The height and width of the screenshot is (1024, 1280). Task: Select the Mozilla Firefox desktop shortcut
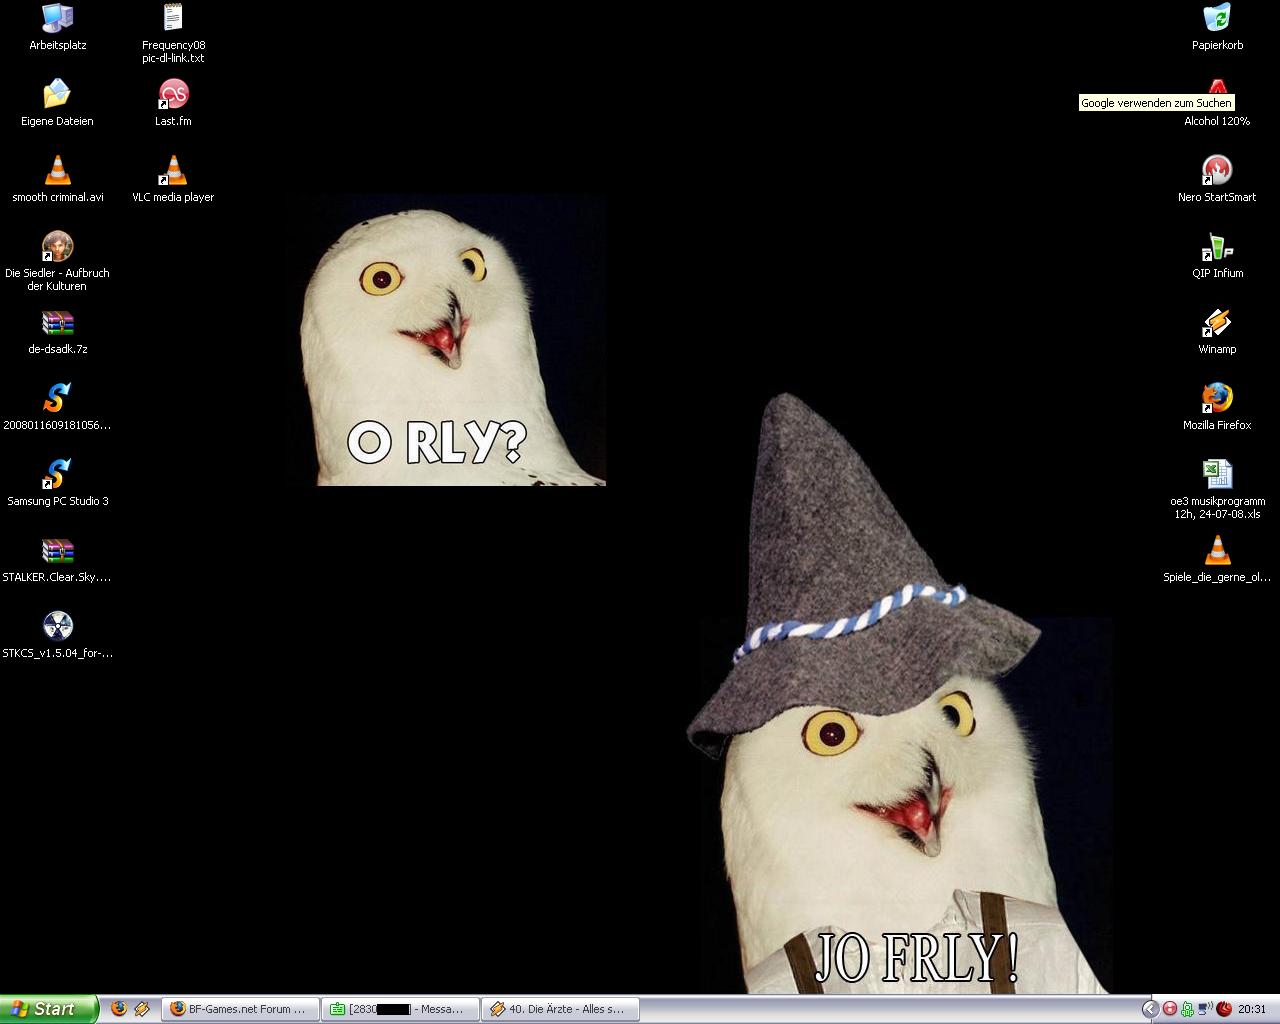point(1217,407)
